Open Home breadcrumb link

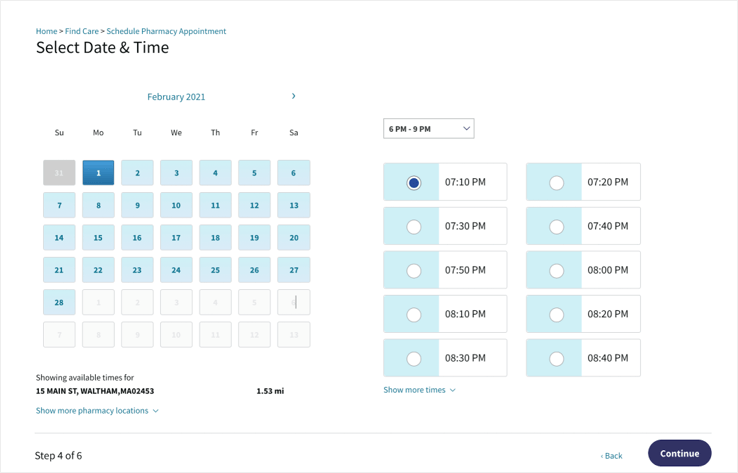pos(46,31)
